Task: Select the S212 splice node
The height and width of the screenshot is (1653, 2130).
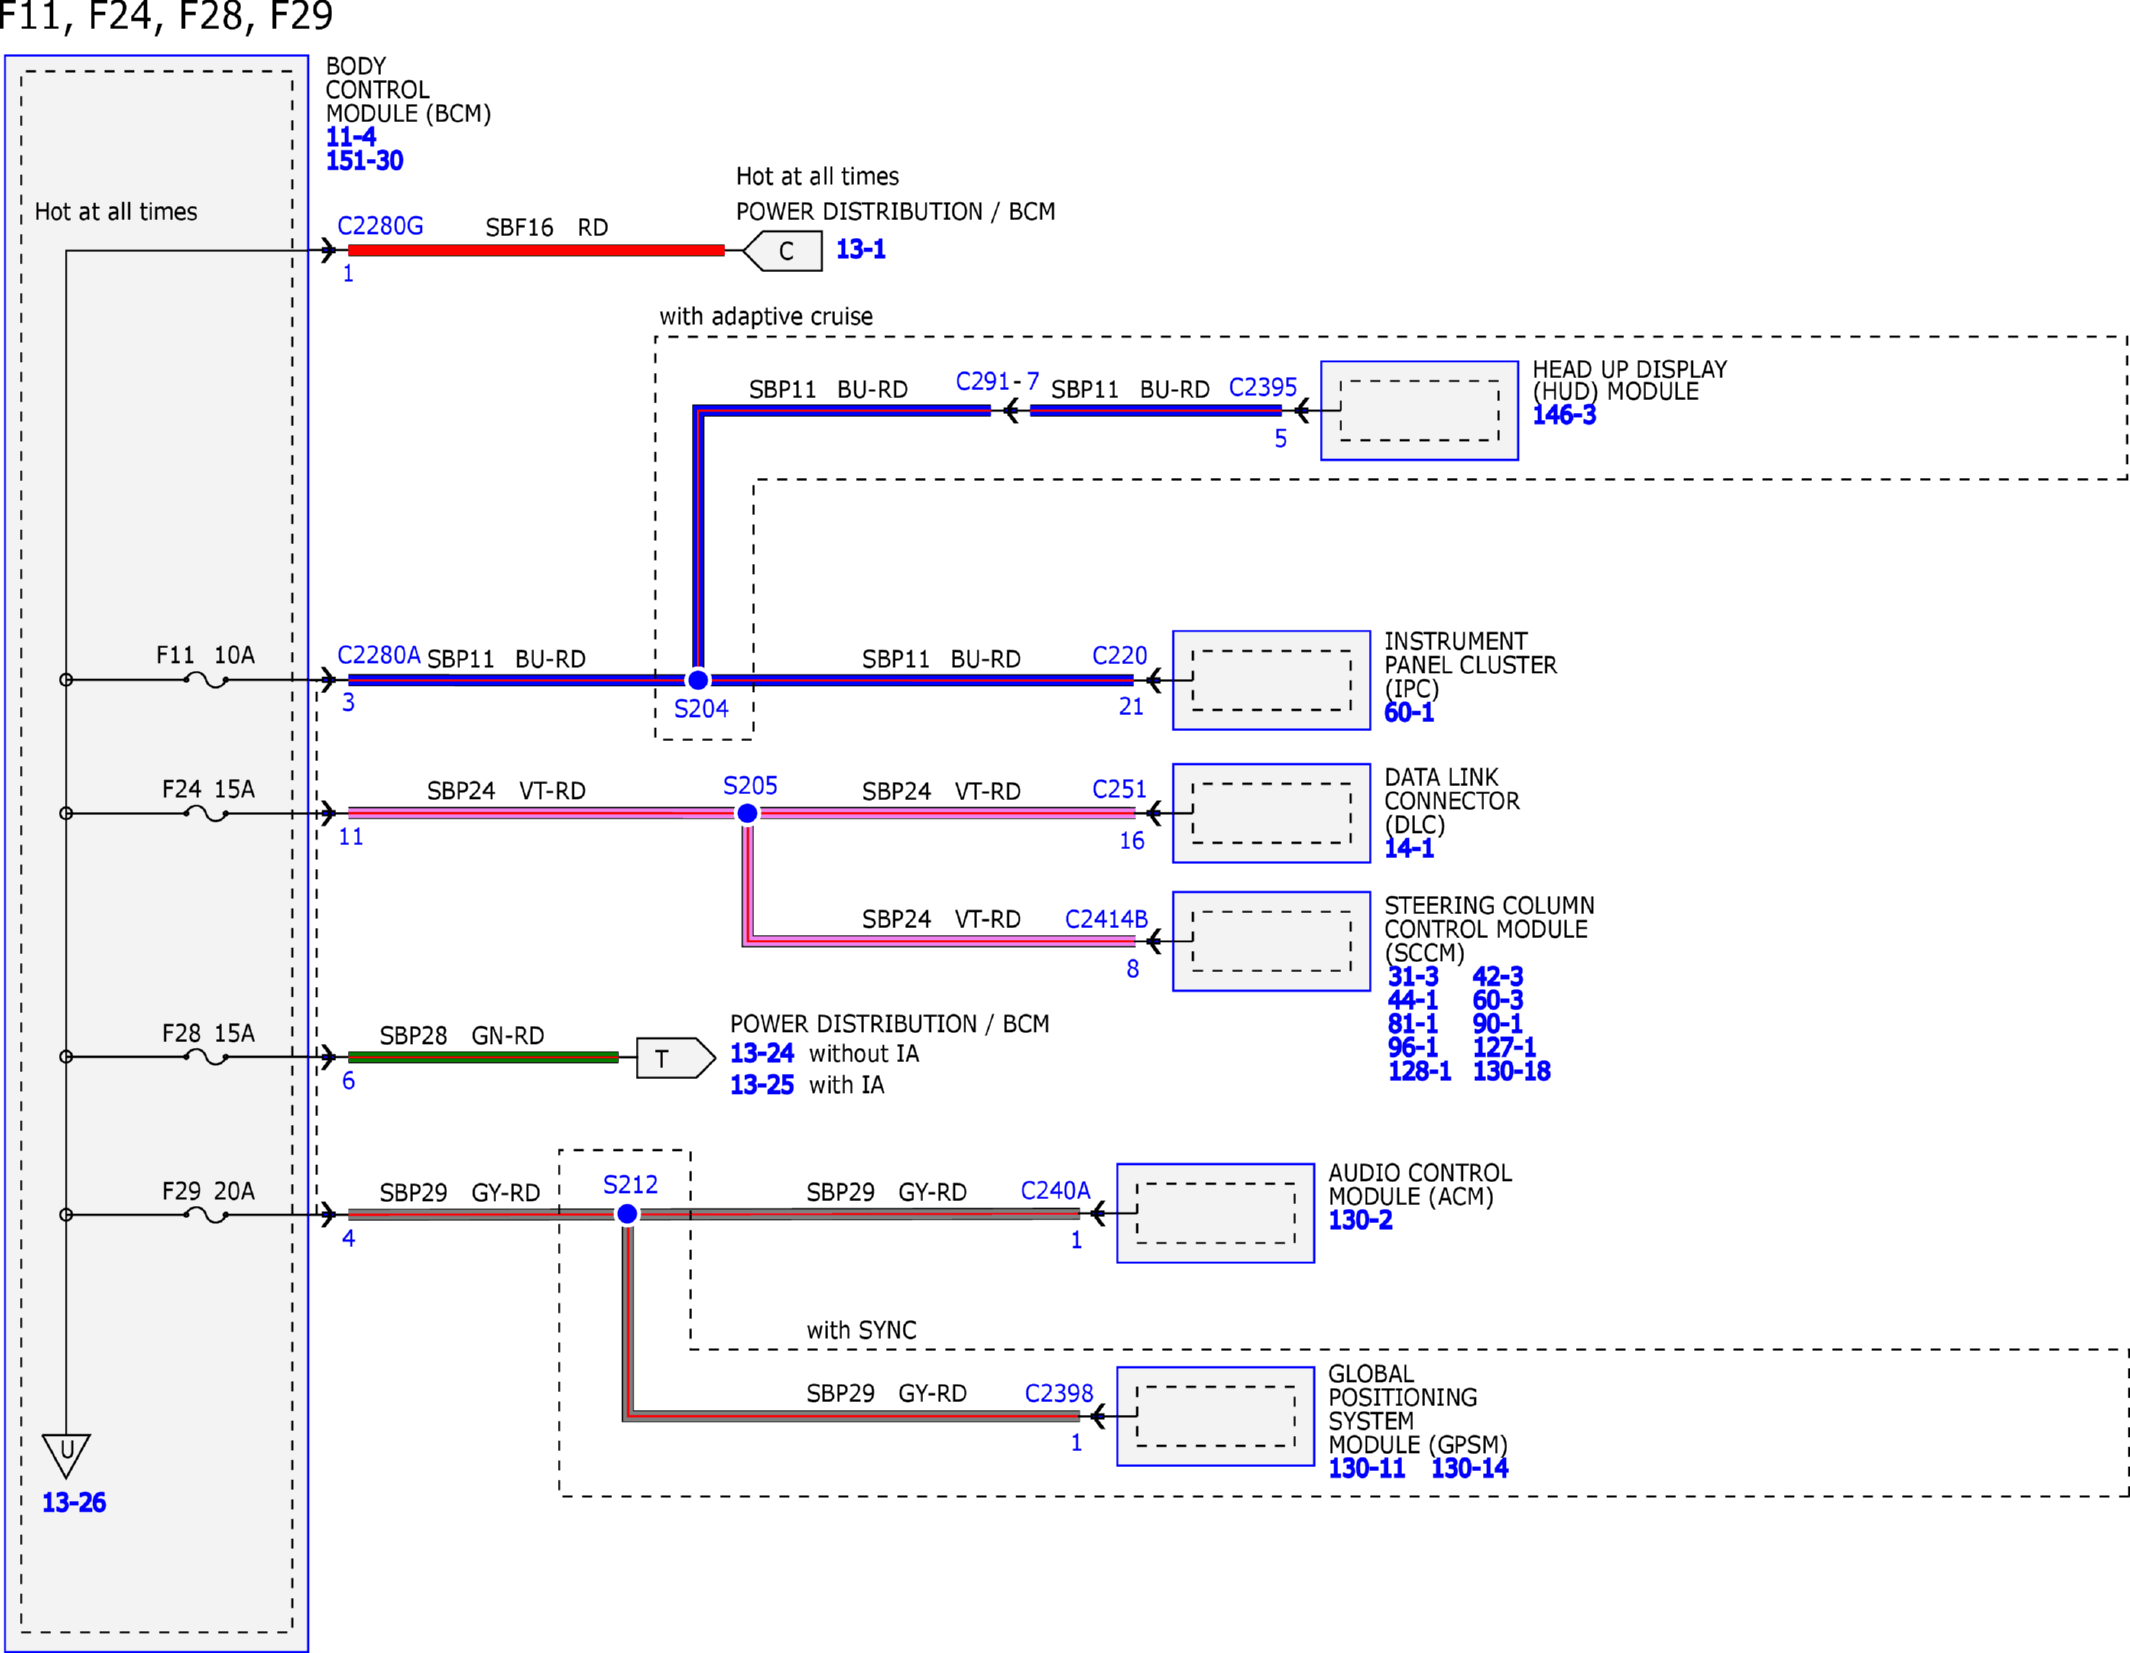Action: [627, 1214]
